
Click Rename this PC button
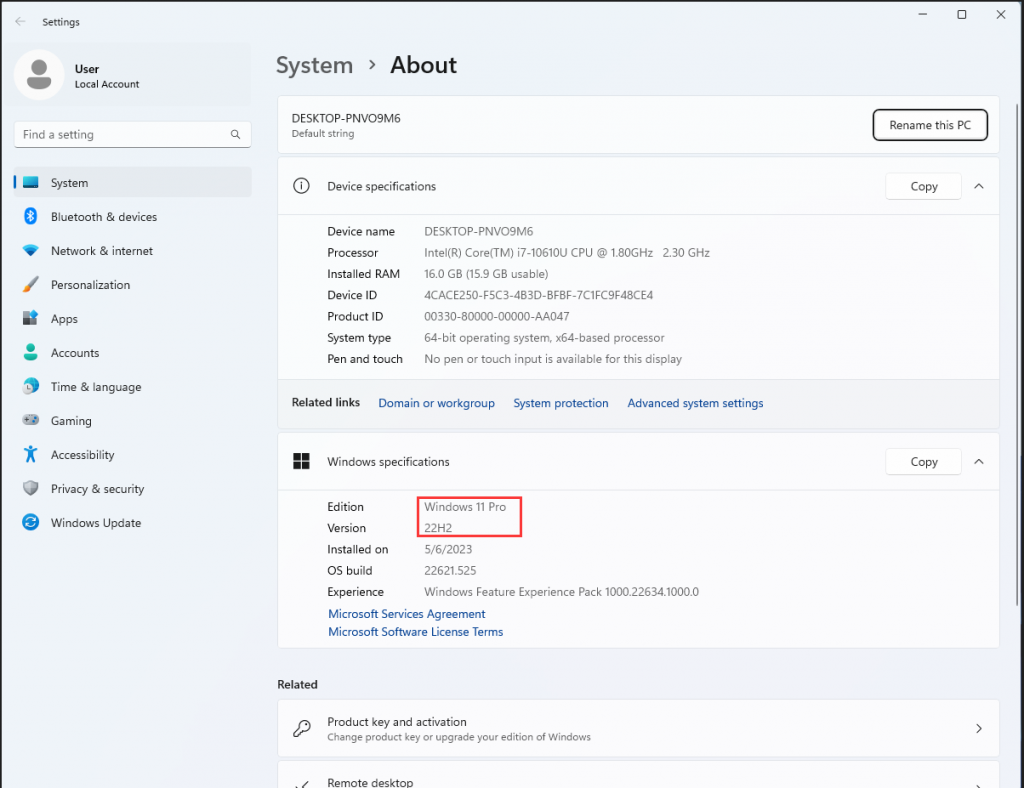pos(930,125)
